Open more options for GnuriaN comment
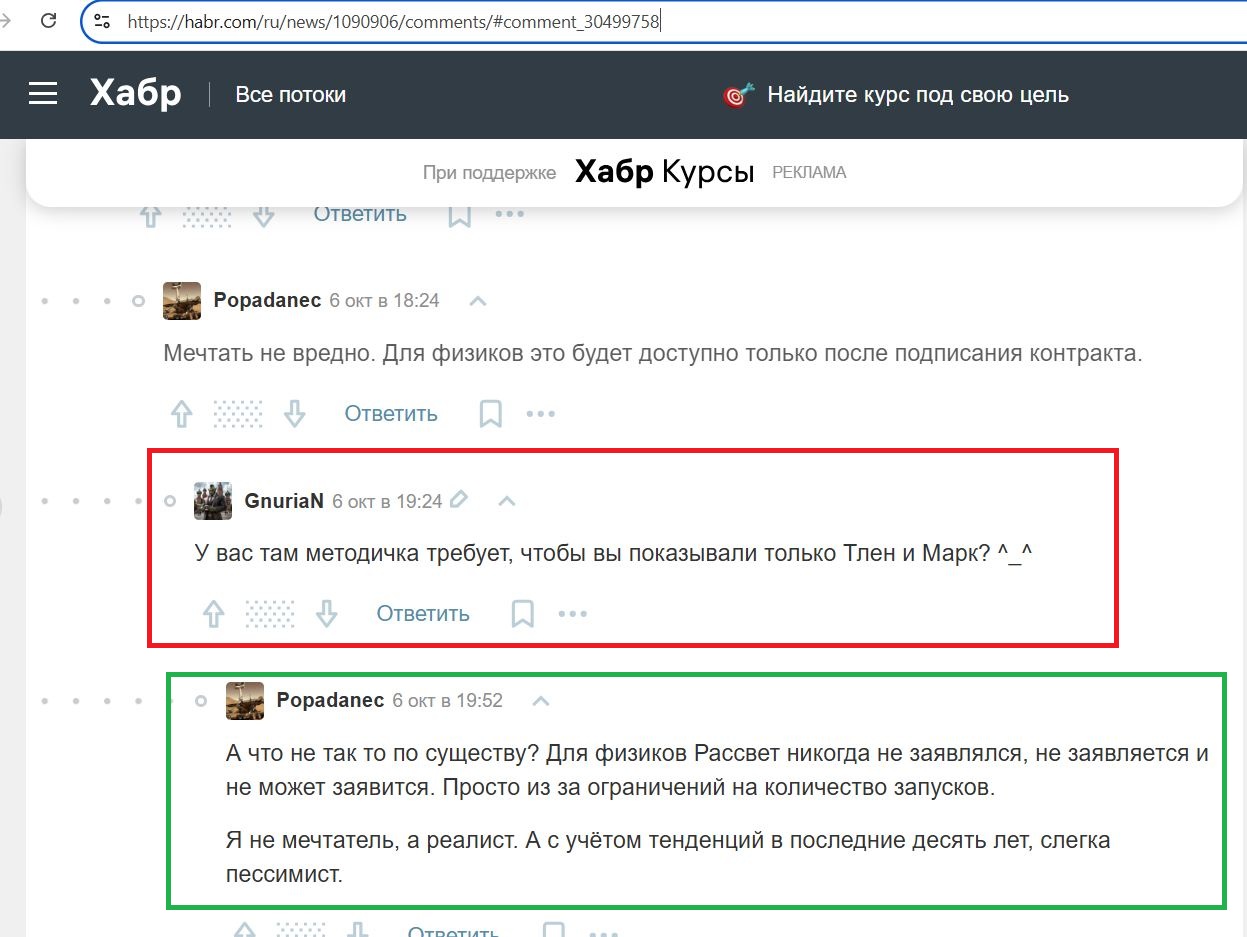The height and width of the screenshot is (937, 1247). (x=572, y=614)
